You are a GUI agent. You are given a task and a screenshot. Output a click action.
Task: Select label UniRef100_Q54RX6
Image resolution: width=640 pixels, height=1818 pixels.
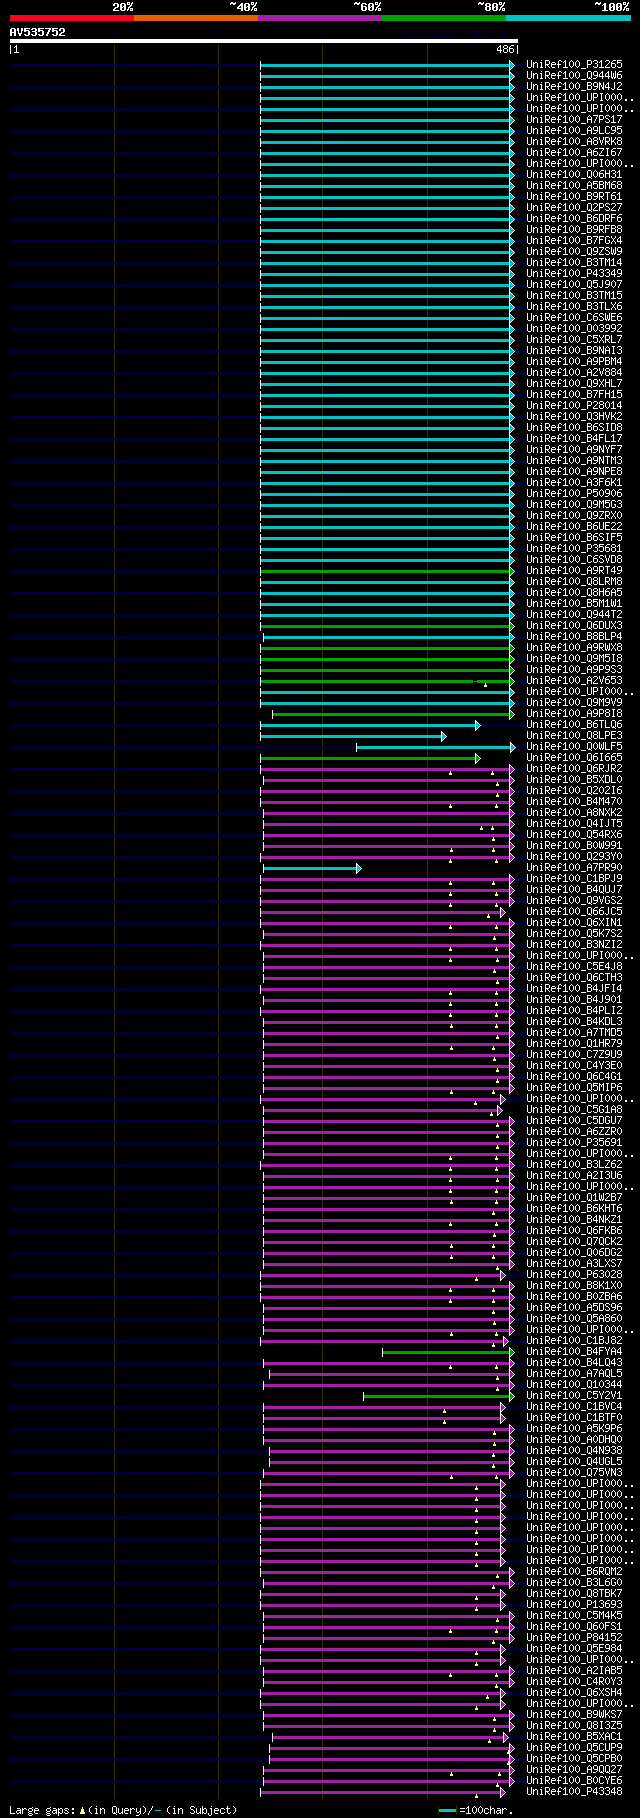point(574,835)
